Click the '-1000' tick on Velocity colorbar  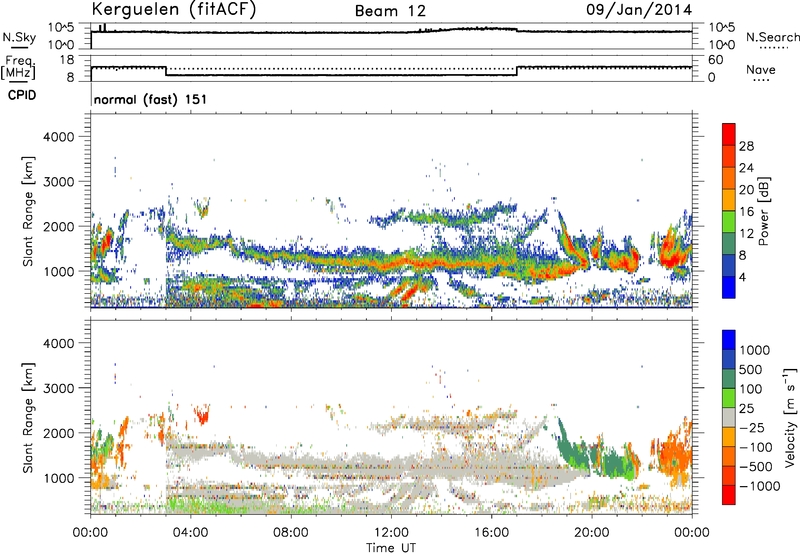pos(759,486)
